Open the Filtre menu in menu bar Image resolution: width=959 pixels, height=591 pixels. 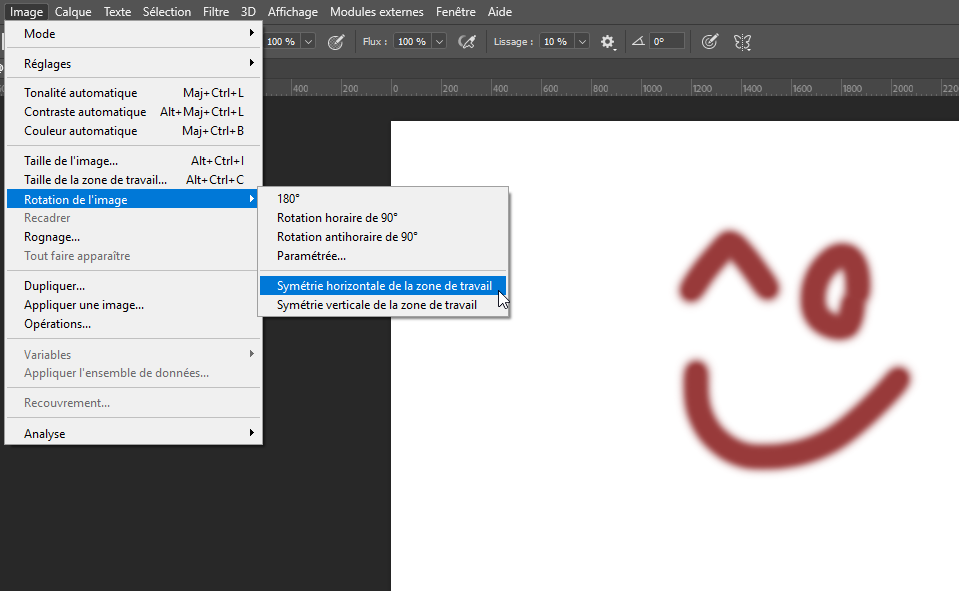tap(215, 12)
